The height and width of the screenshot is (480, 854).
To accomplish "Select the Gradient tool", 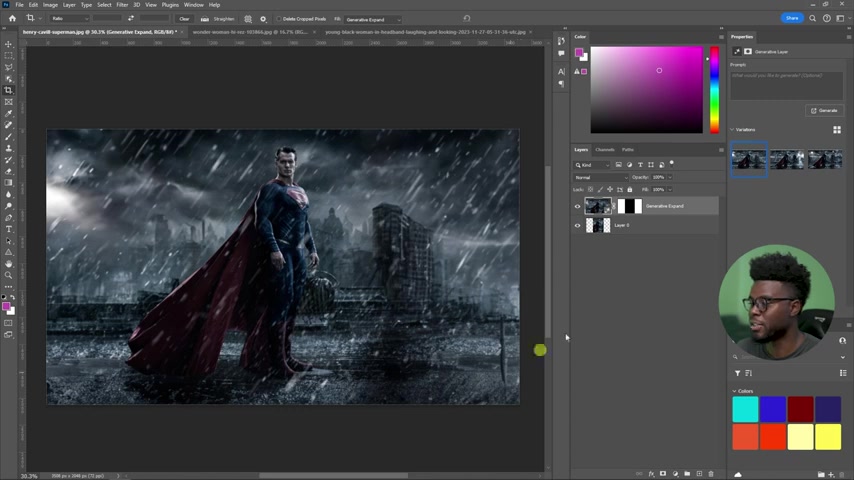I will [x=8, y=183].
